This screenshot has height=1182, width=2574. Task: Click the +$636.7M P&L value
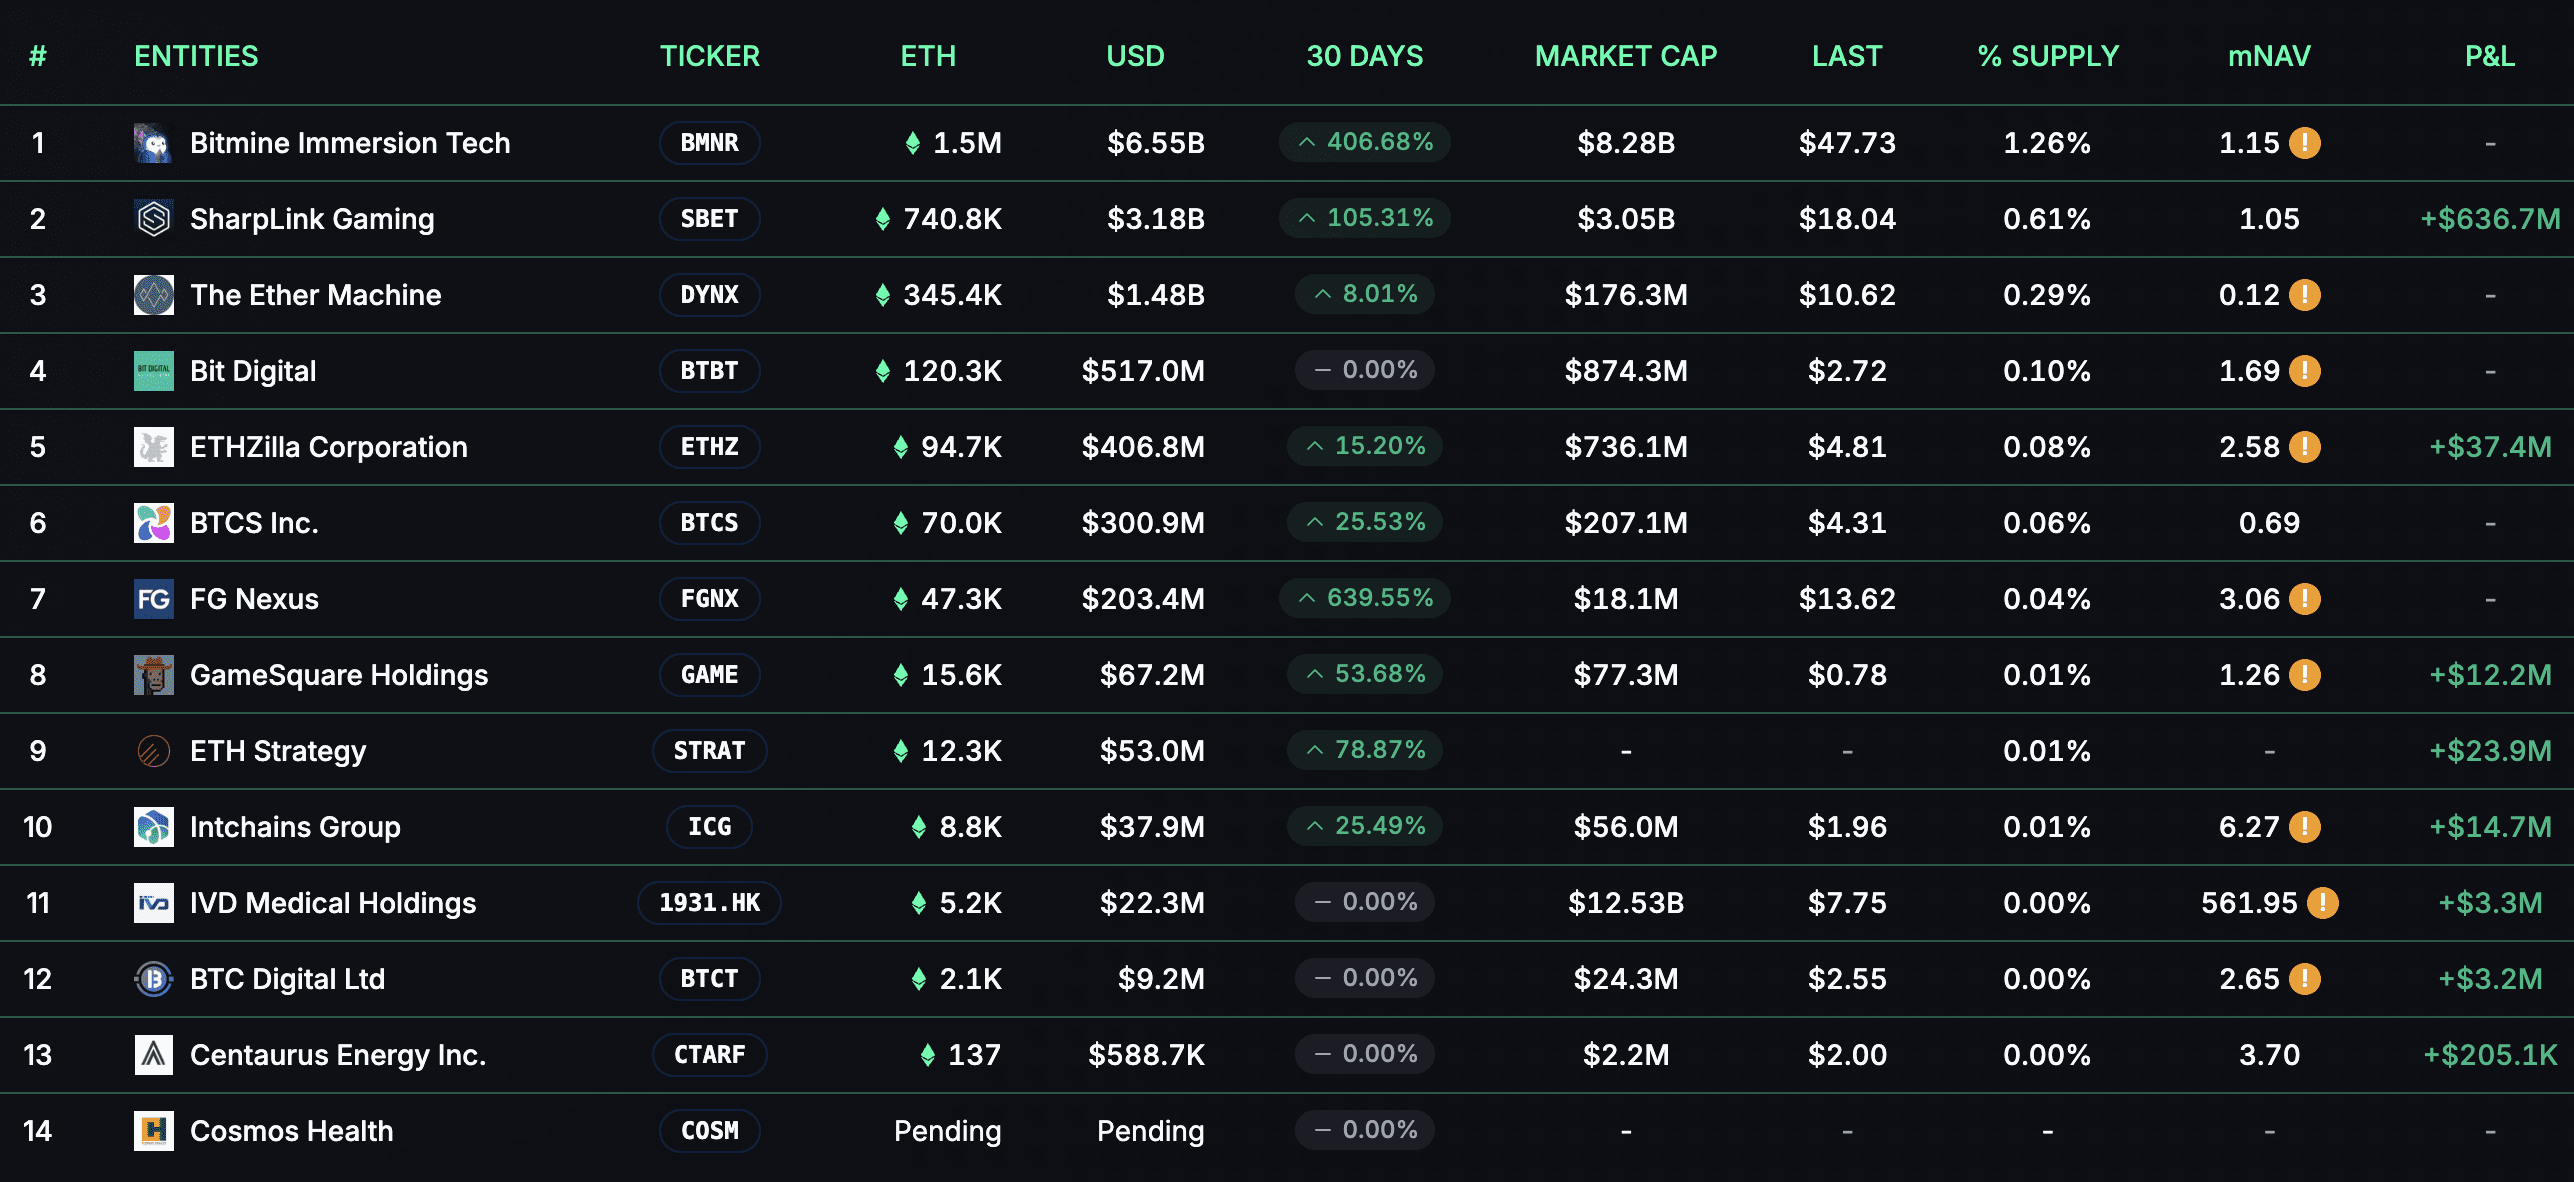click(x=2490, y=219)
